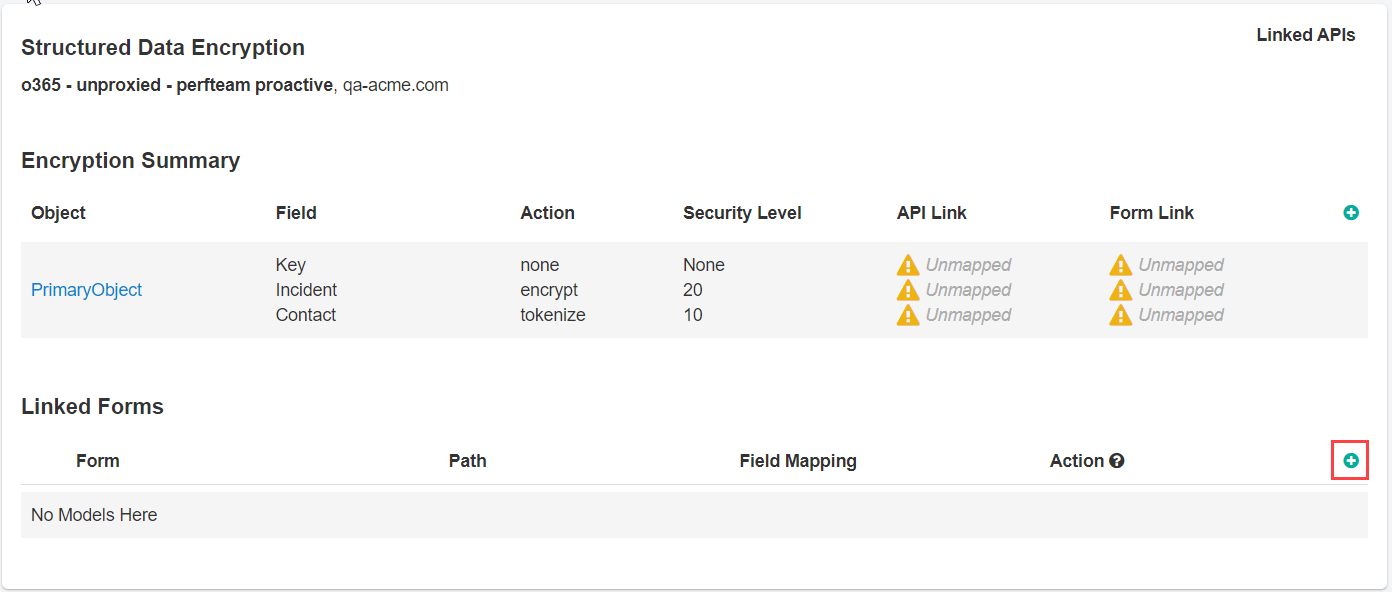
Task: Click the warning icon for Key API Link
Action: point(908,265)
